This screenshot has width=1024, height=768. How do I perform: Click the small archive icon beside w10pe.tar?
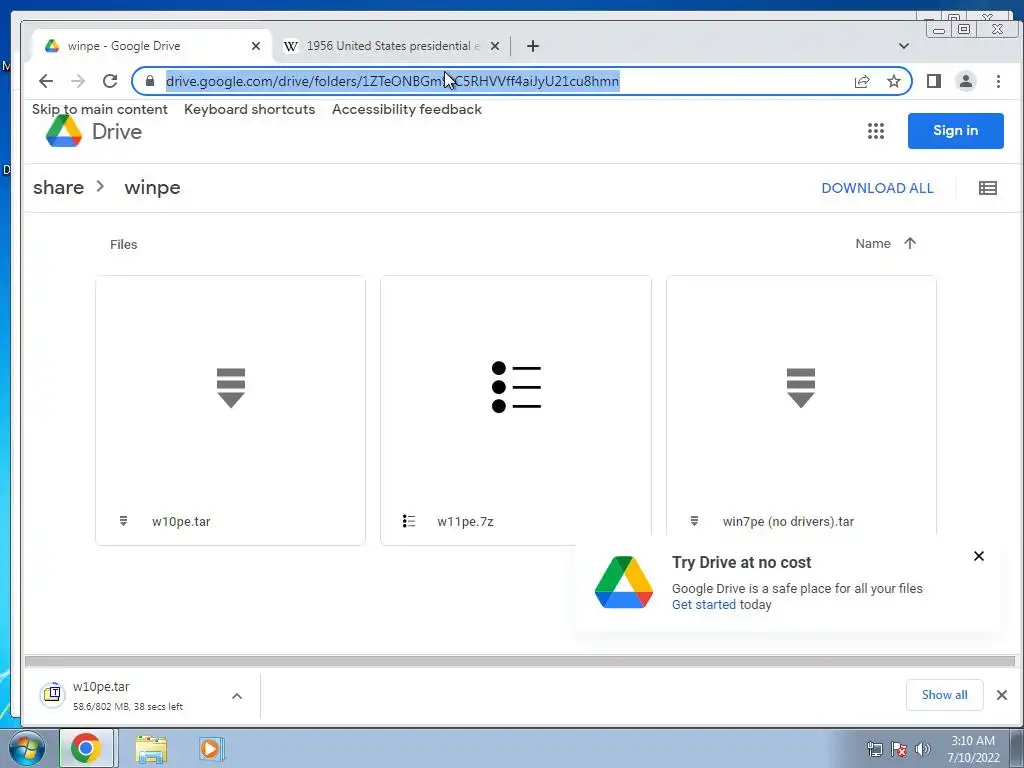[x=123, y=521]
